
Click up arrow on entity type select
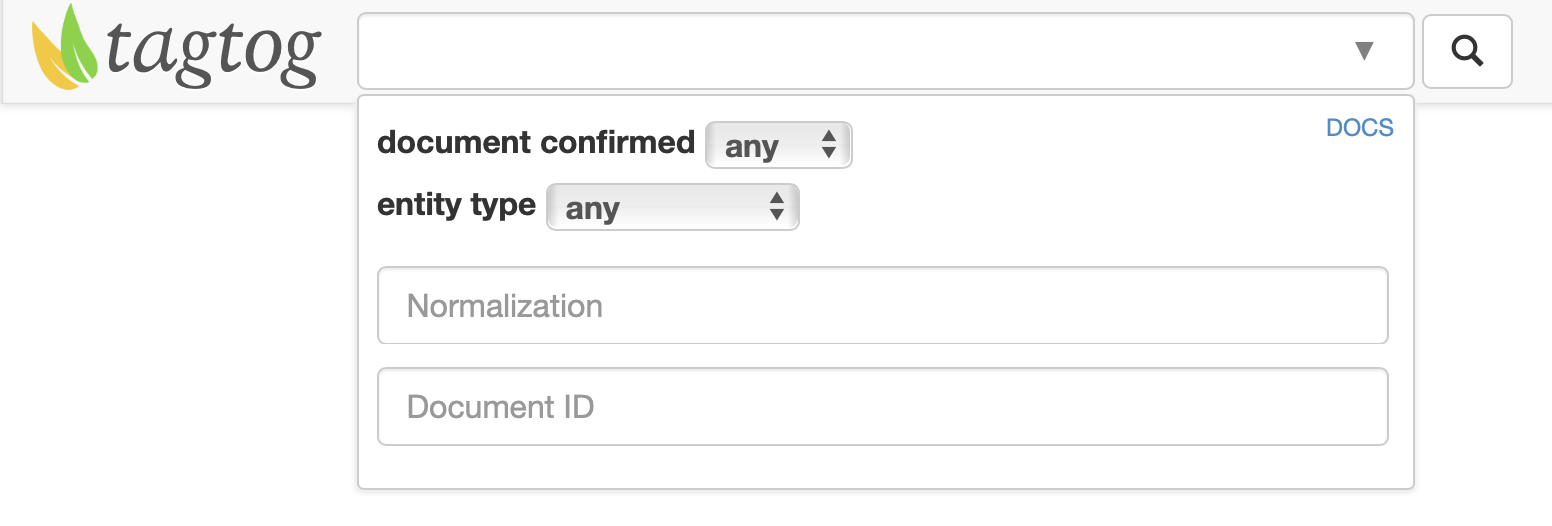click(x=776, y=198)
